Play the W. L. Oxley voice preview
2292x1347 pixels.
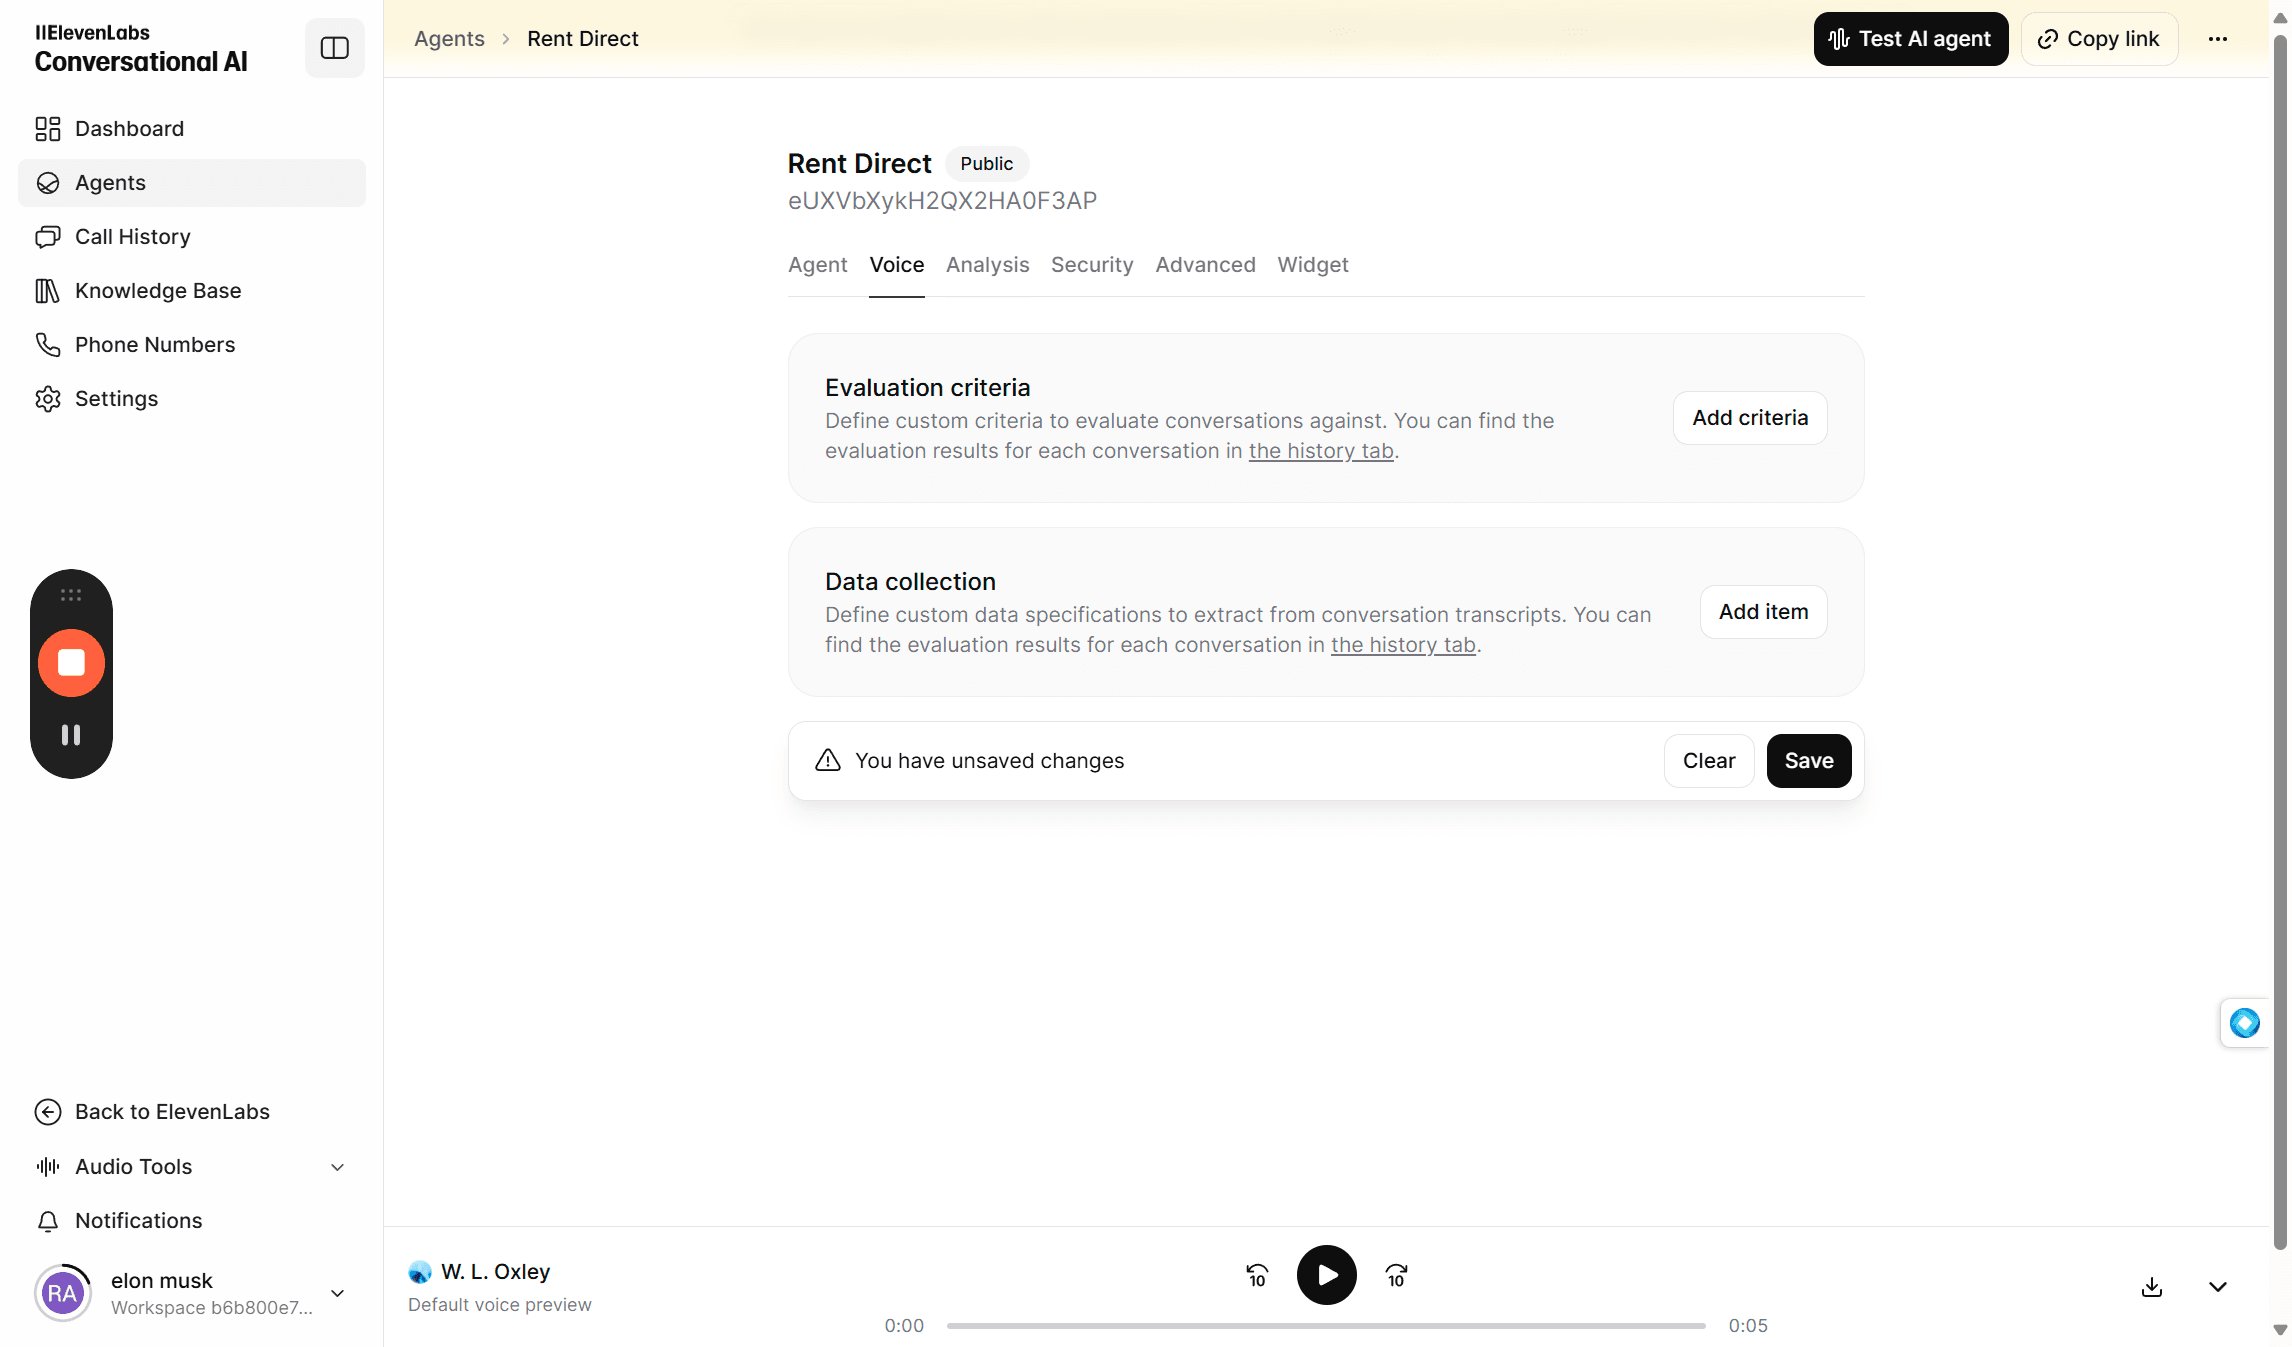tap(1326, 1275)
